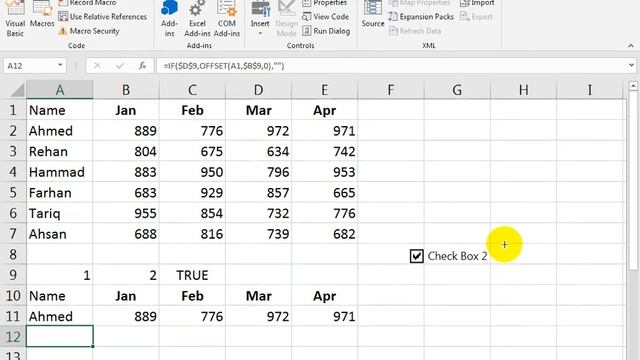Click the Insert Function fx icon
640x360 pixels.
point(142,66)
